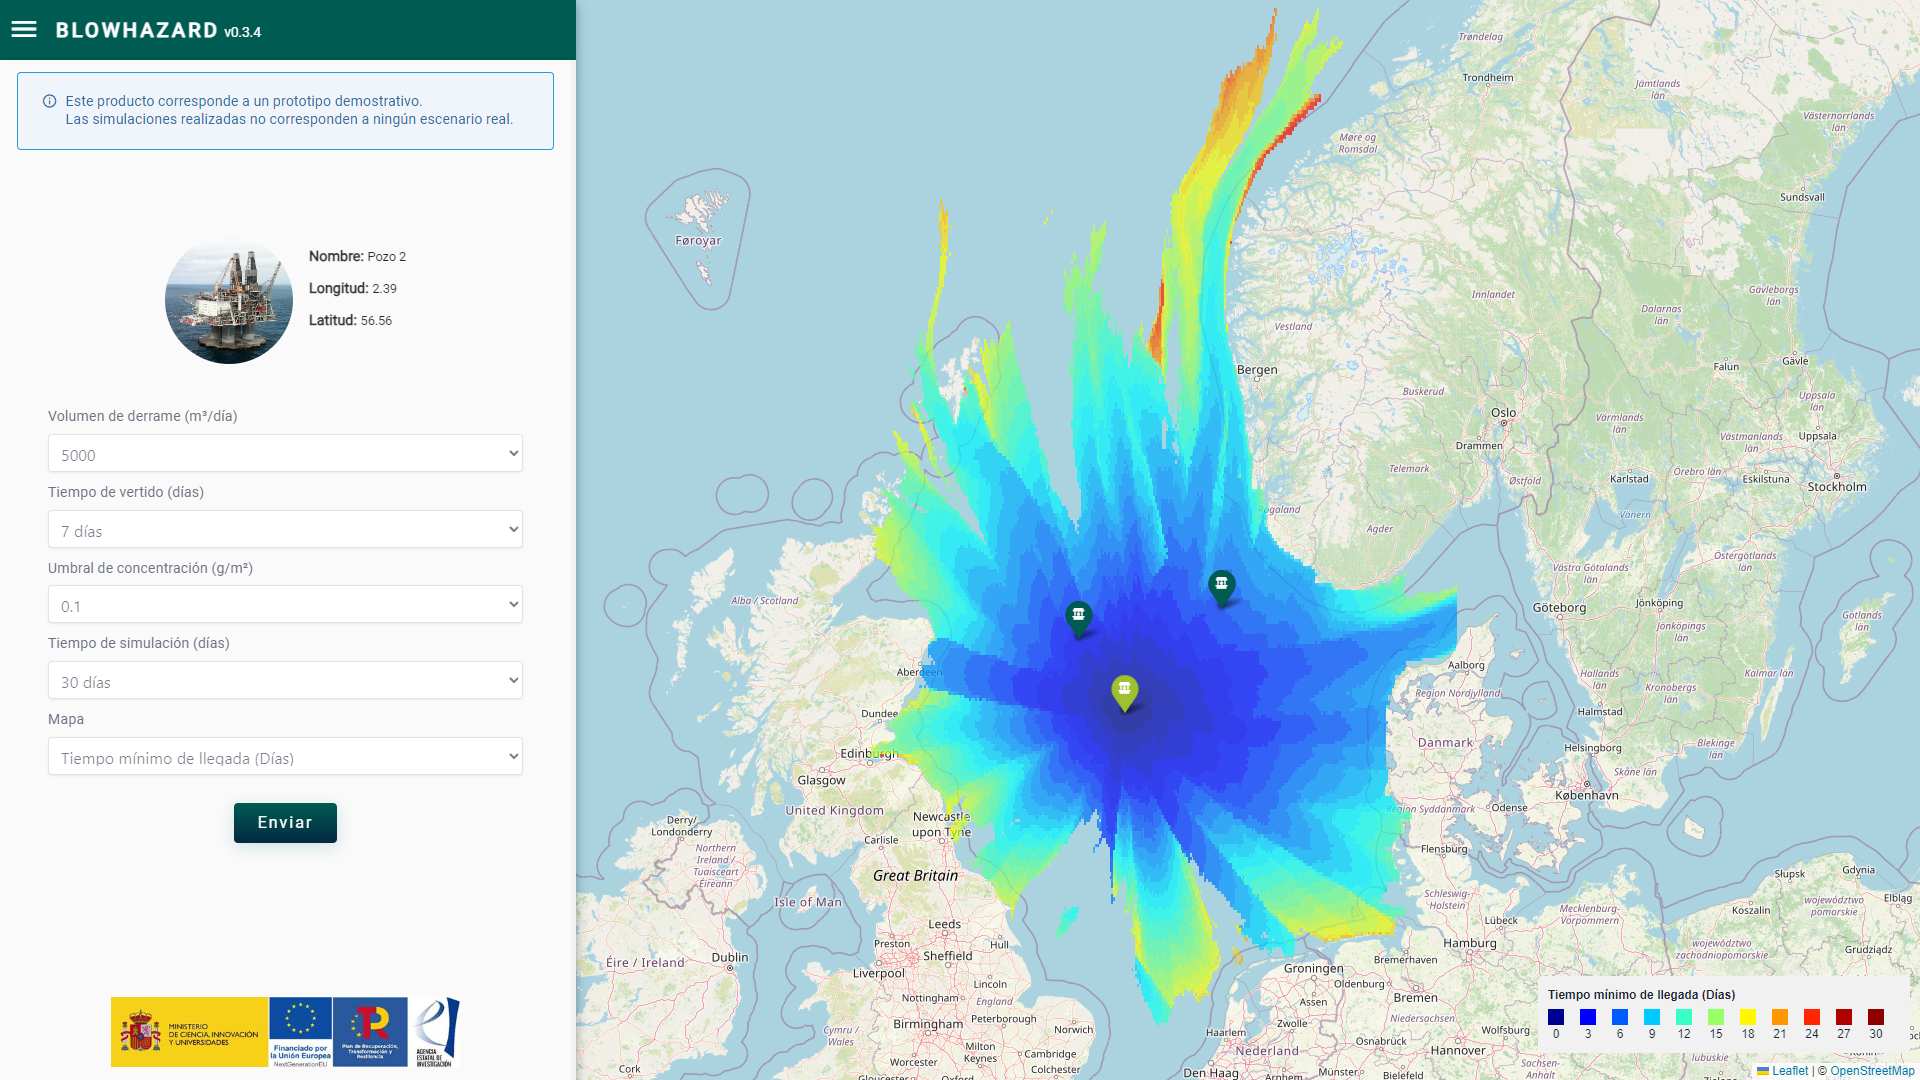Image resolution: width=1920 pixels, height=1080 pixels.
Task: Click the legend swatch for 21 days
Action: (1780, 1017)
